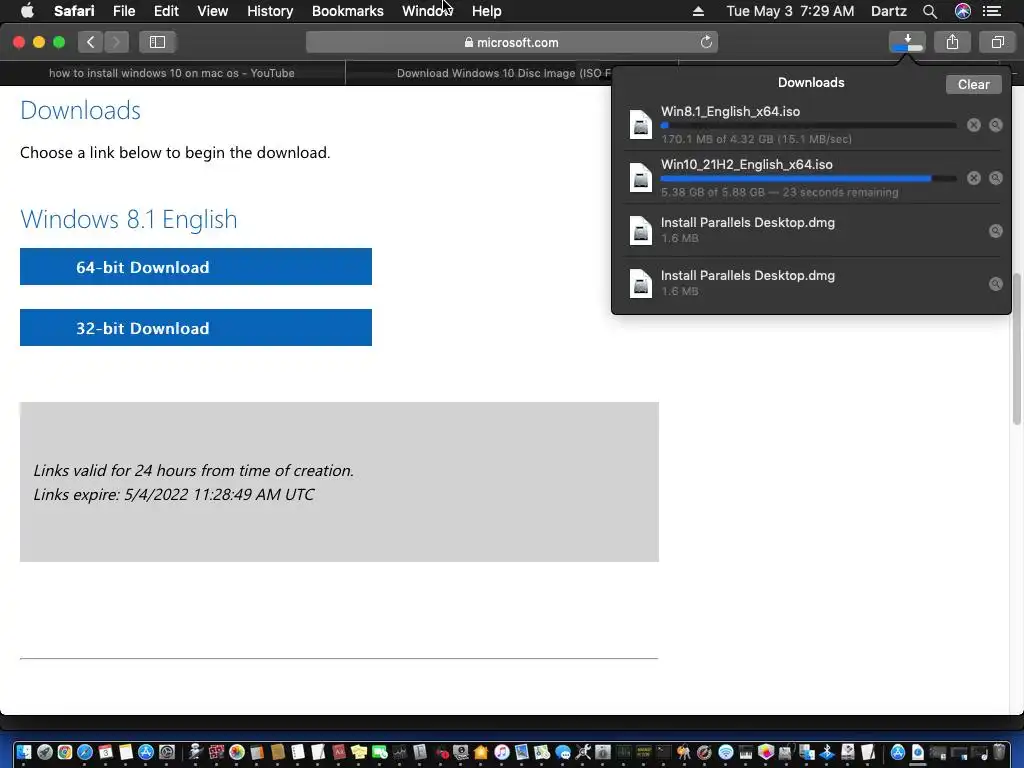Go forward using the Safari forward arrow
Viewport: 1024px width, 768px height.
point(116,42)
